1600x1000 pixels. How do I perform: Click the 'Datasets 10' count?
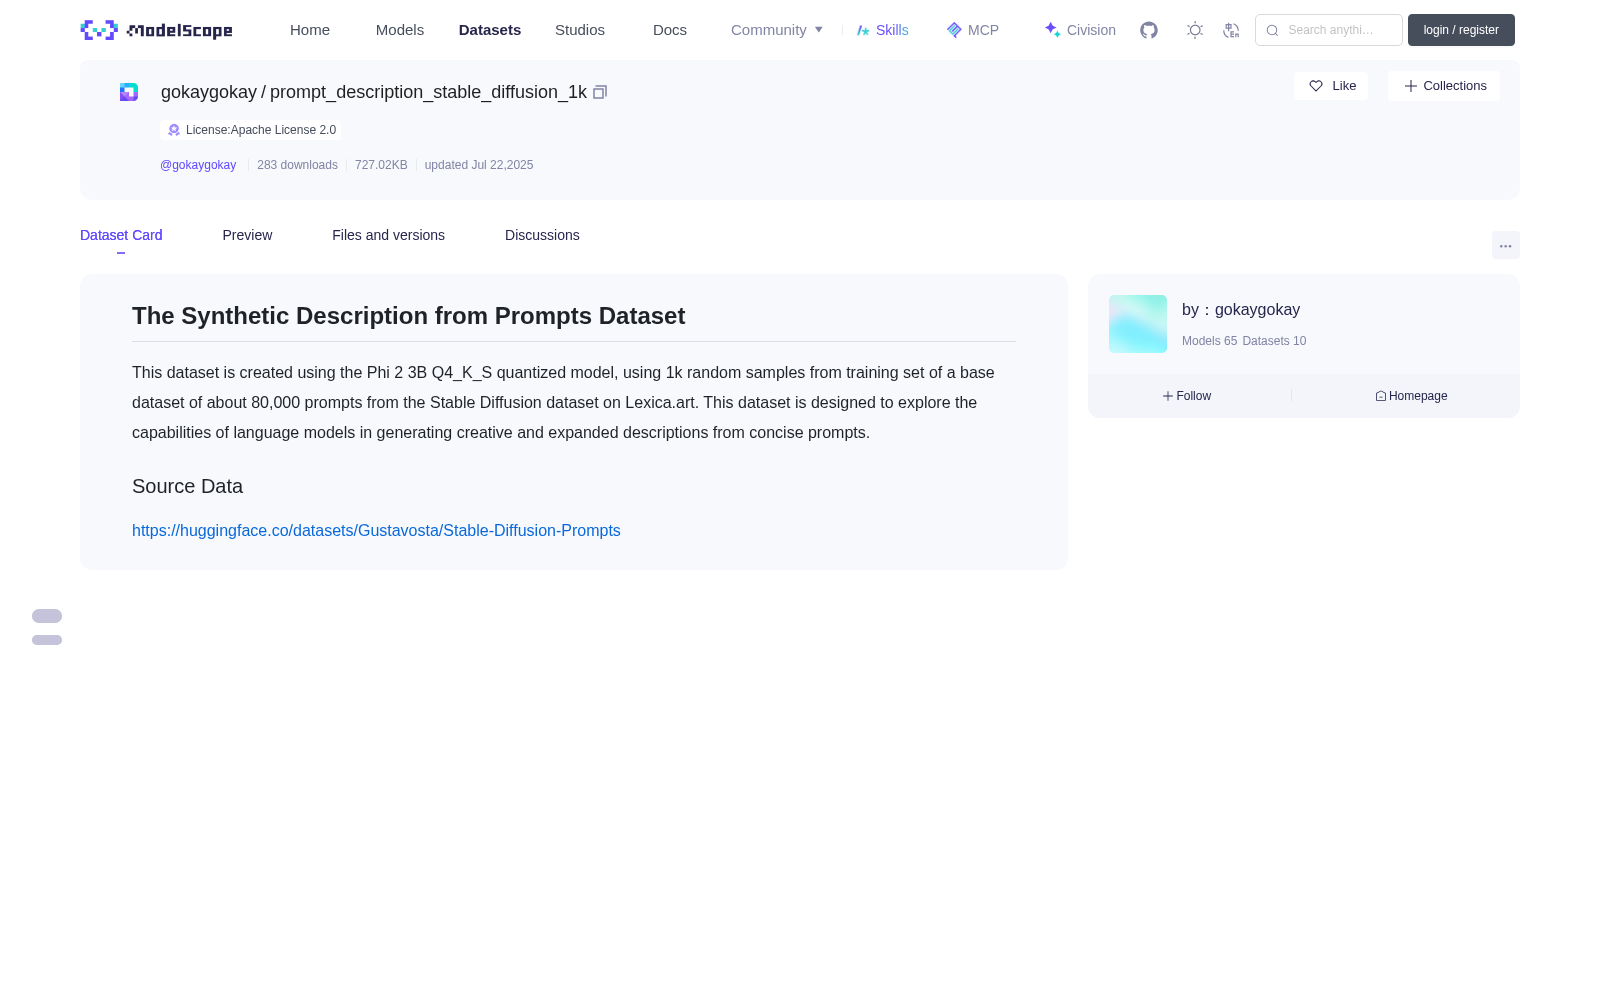(1274, 341)
